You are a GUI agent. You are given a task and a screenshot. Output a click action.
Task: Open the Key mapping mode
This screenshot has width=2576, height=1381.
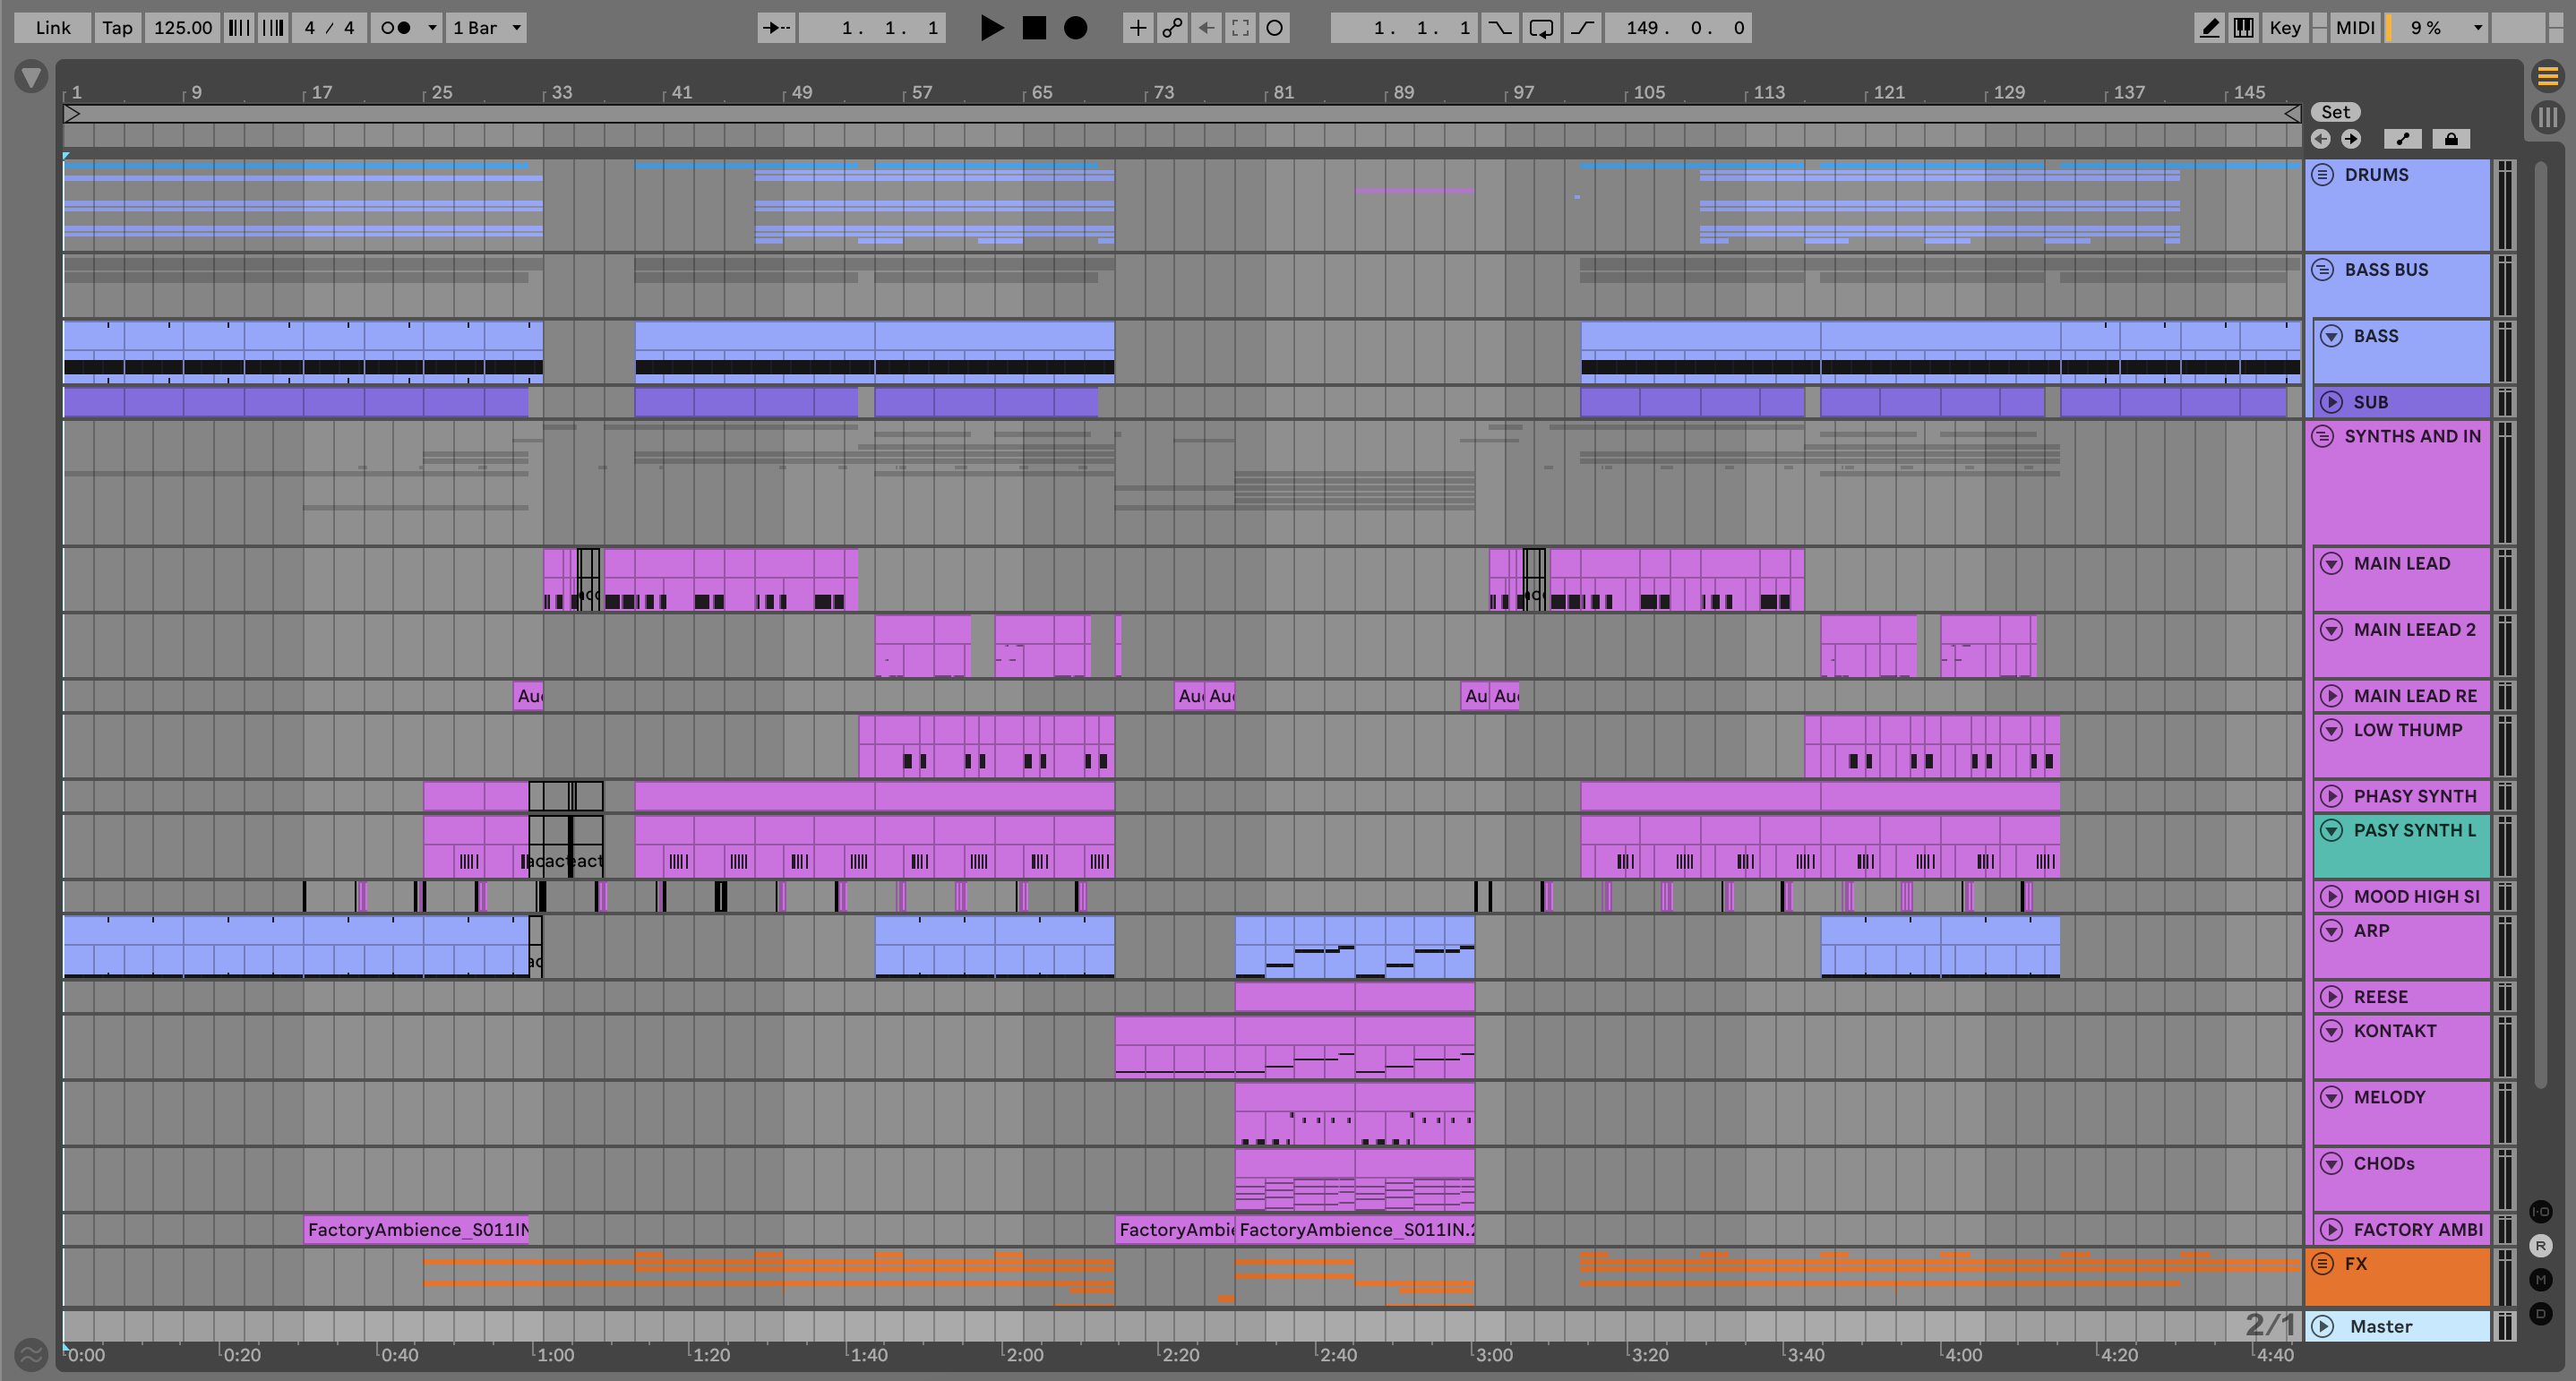click(x=2284, y=28)
